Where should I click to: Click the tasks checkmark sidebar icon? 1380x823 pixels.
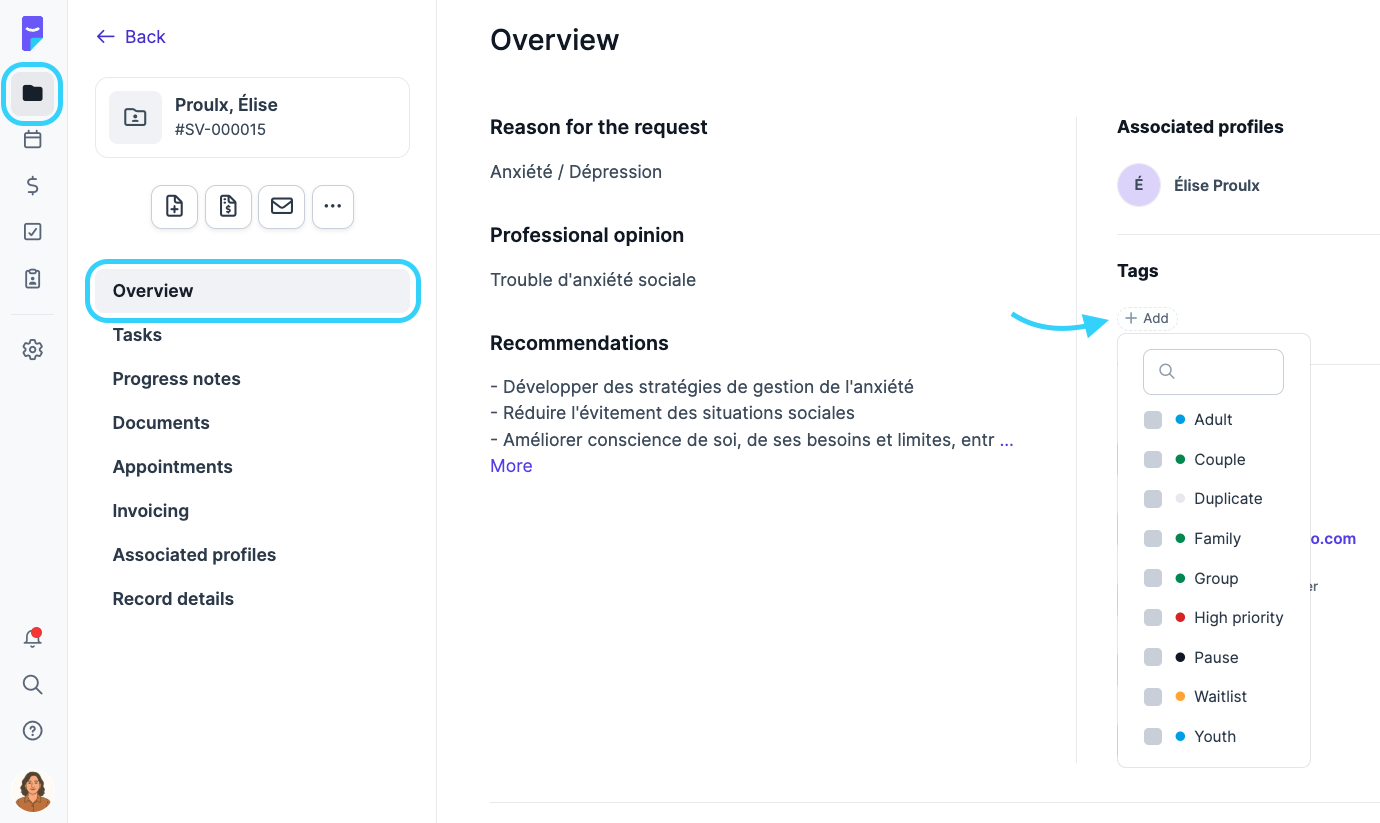33,232
